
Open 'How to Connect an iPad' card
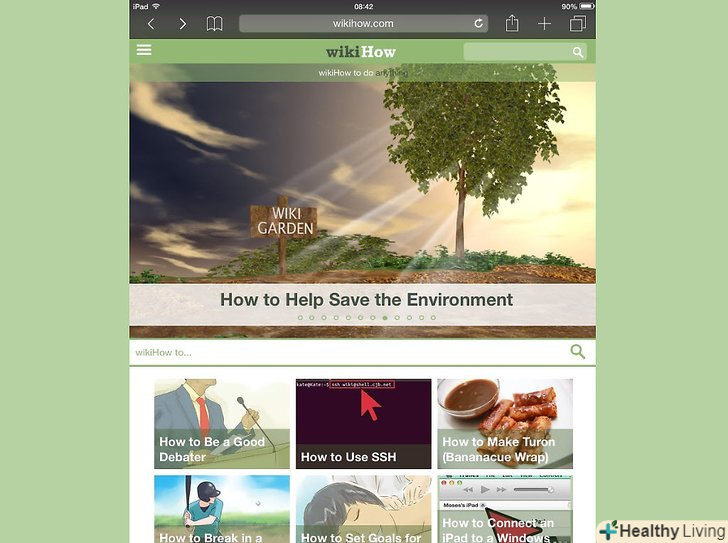pos(505,509)
